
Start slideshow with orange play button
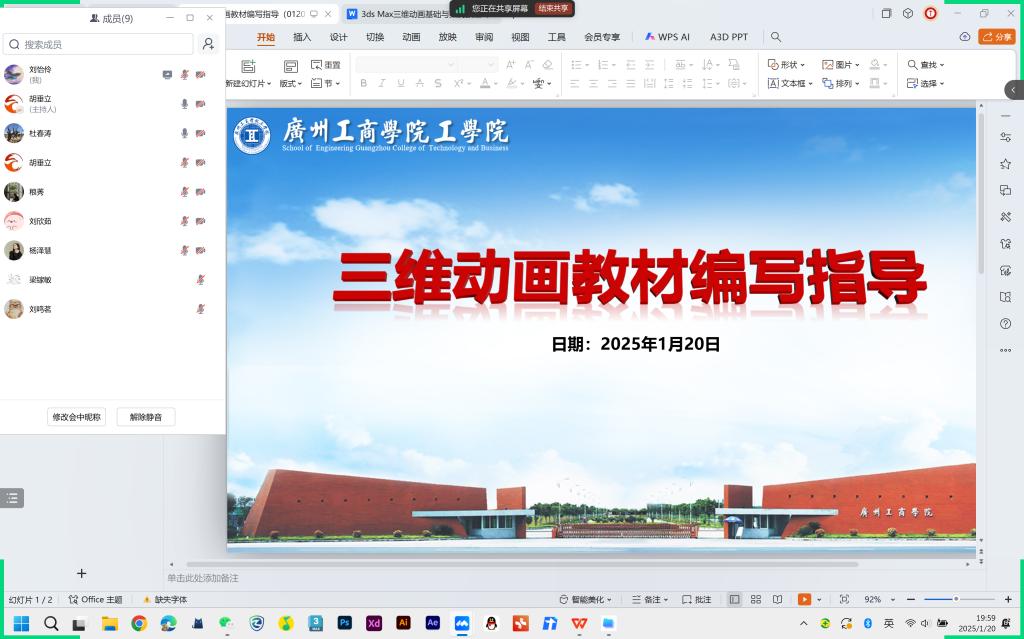click(804, 599)
